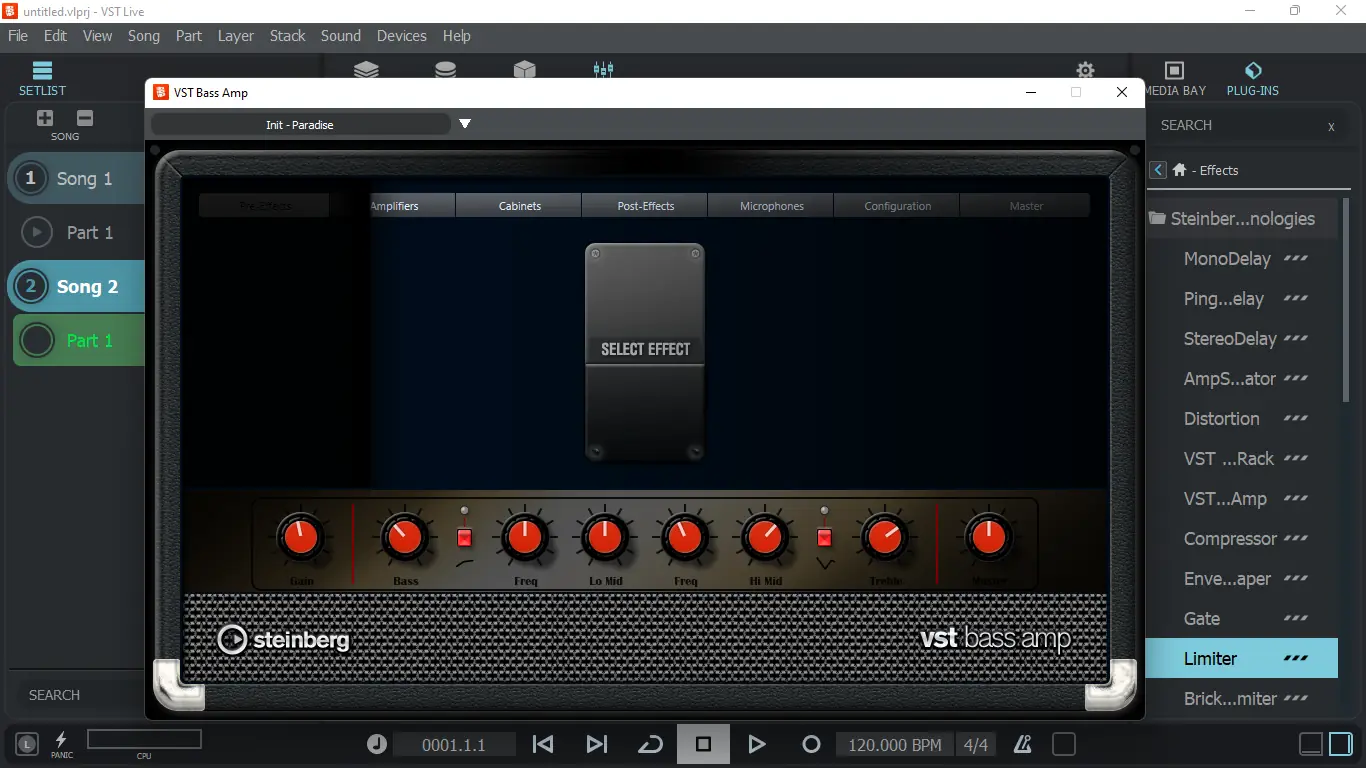Open the 4/4 time signature selector
This screenshot has height=768, width=1366.
point(975,745)
